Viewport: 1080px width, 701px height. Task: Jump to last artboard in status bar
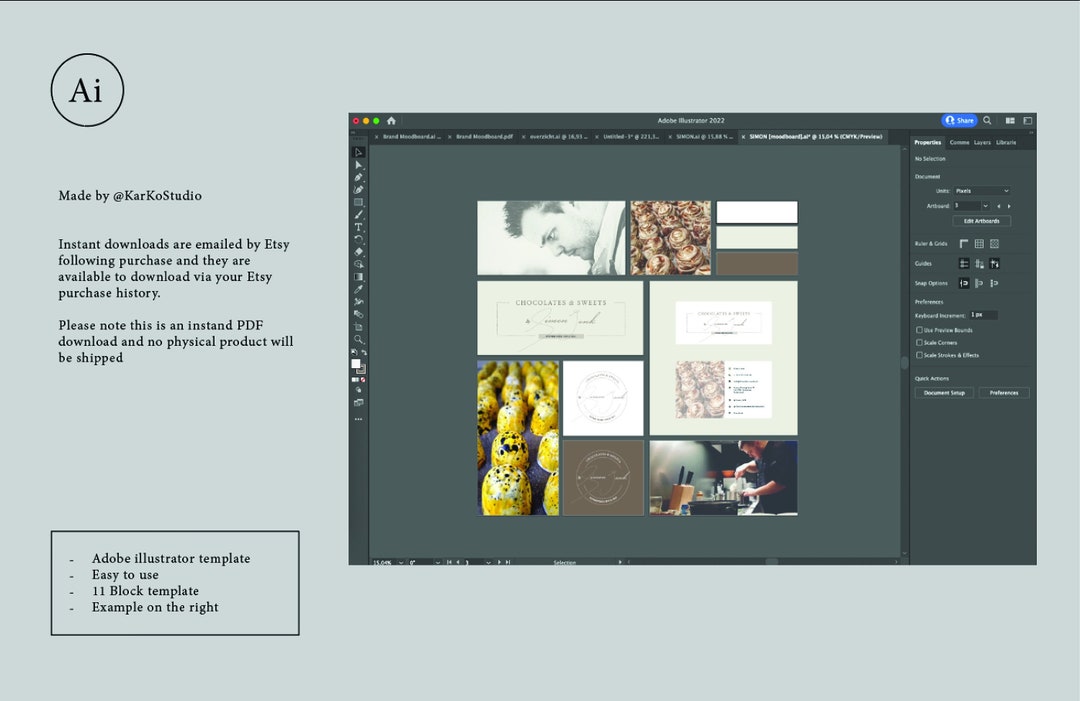508,563
